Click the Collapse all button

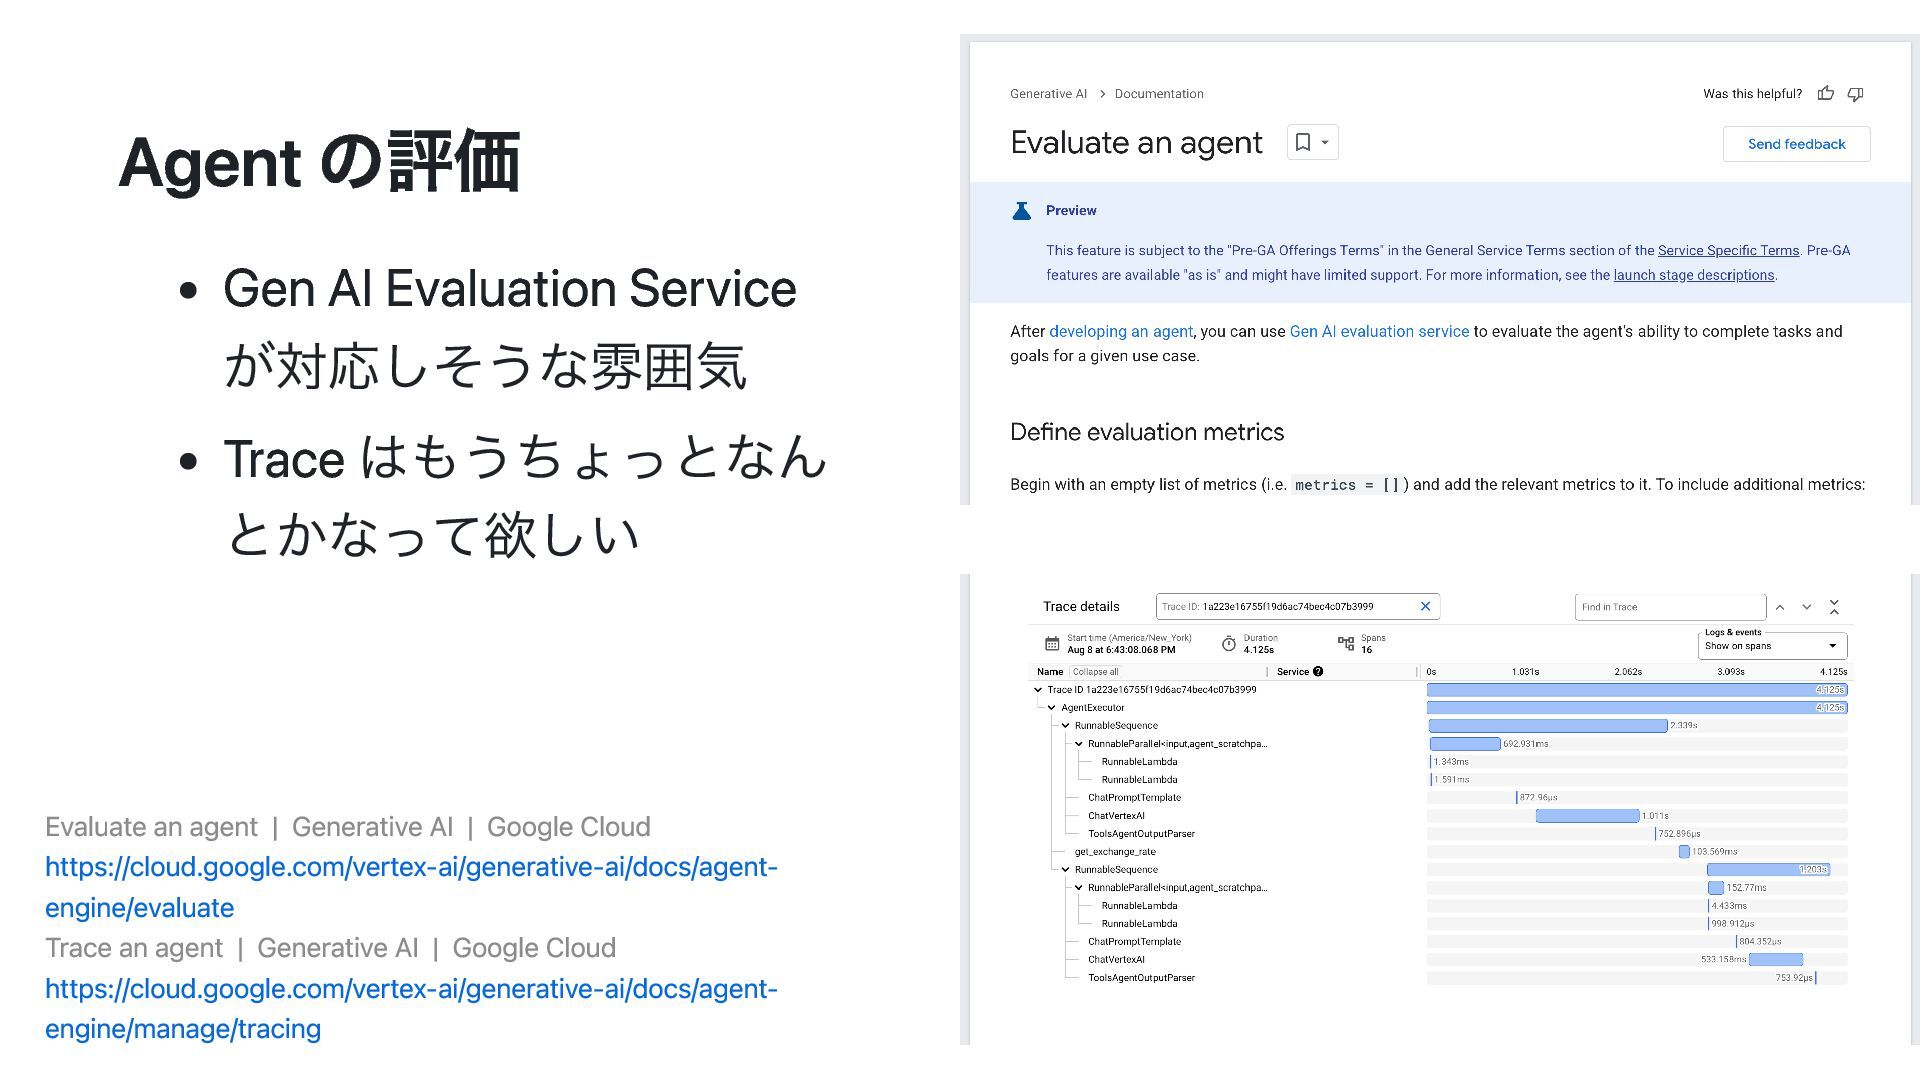click(1095, 672)
